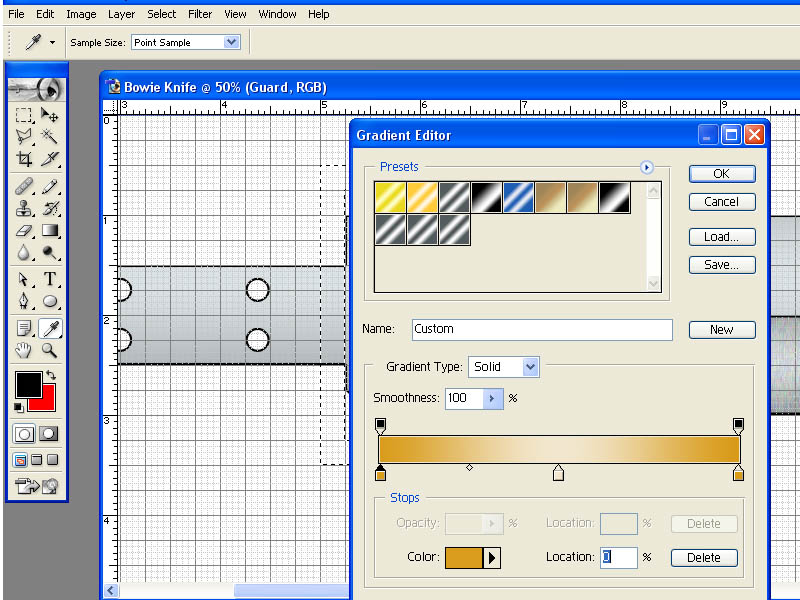This screenshot has height=600, width=800.
Task: Choose the Eraser tool
Action: 23,231
